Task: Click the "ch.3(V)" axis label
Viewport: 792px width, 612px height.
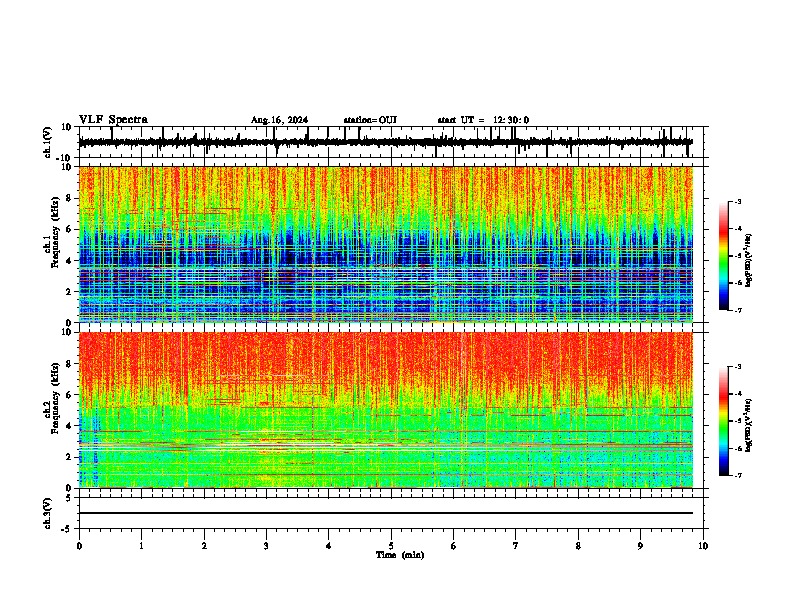Action: point(48,514)
